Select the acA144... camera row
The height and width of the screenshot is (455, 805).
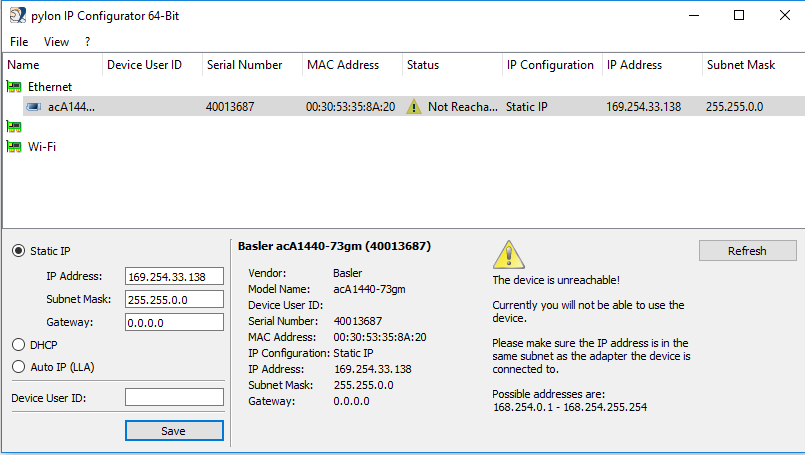(x=413, y=106)
